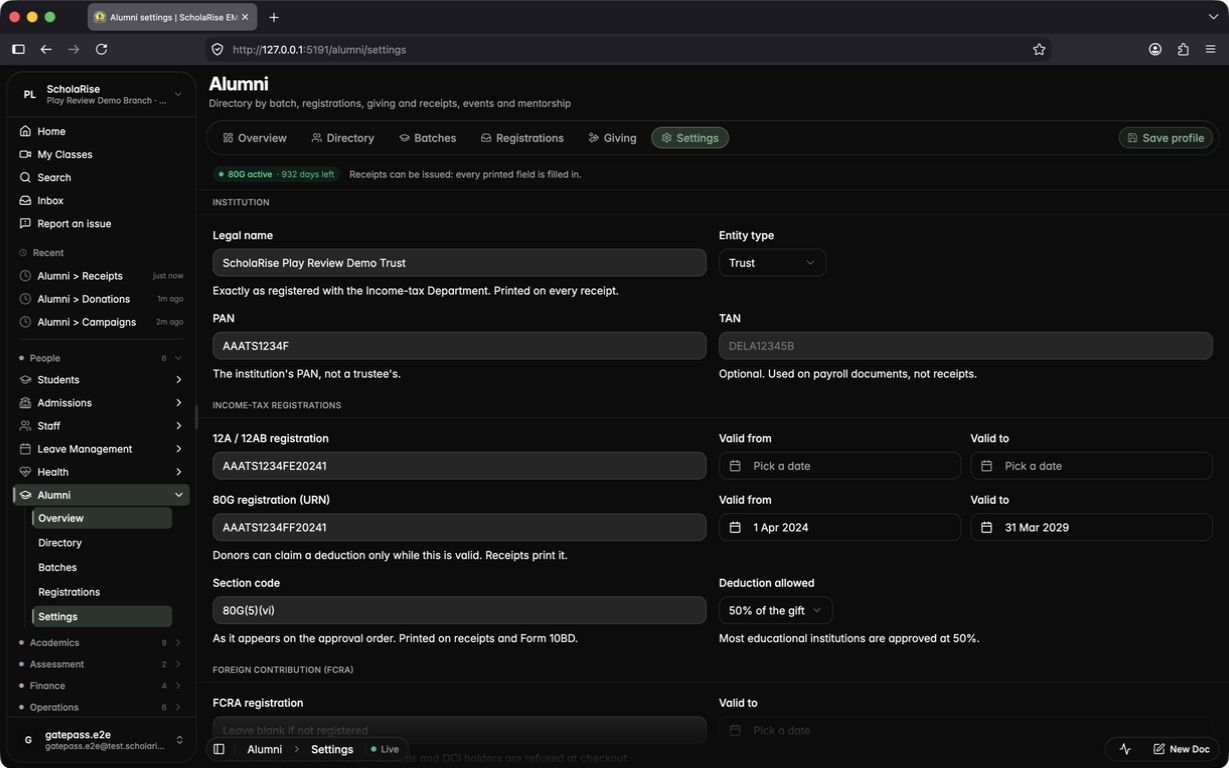The height and width of the screenshot is (768, 1229).
Task: Open Directory under Alumni in sidebar
Action: click(x=102, y=543)
